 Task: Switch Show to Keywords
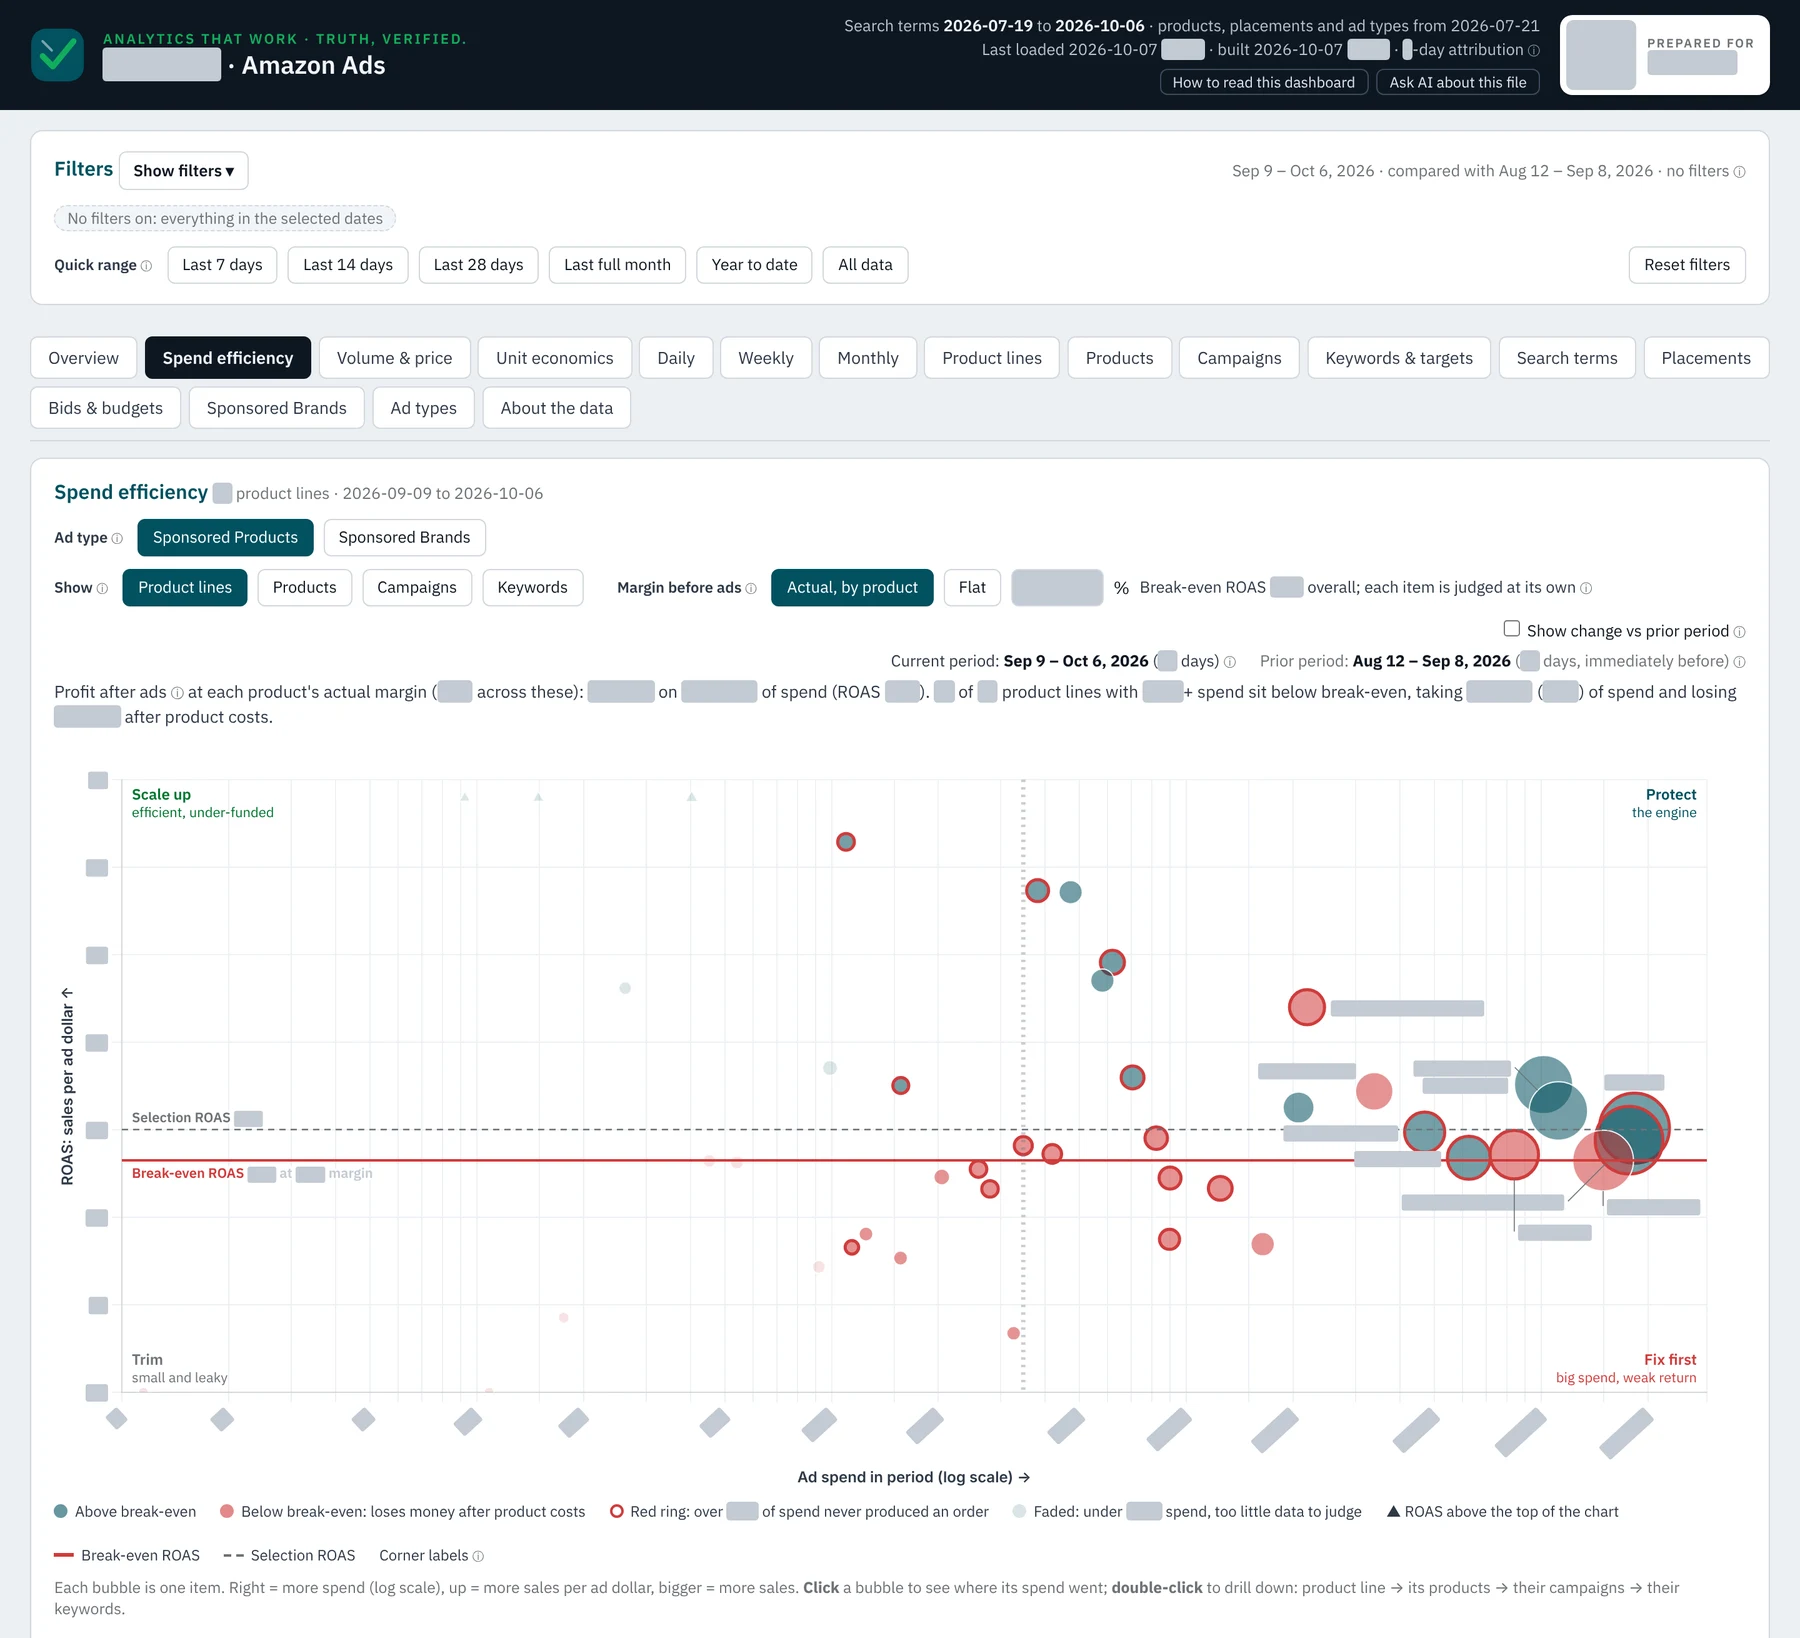point(532,587)
